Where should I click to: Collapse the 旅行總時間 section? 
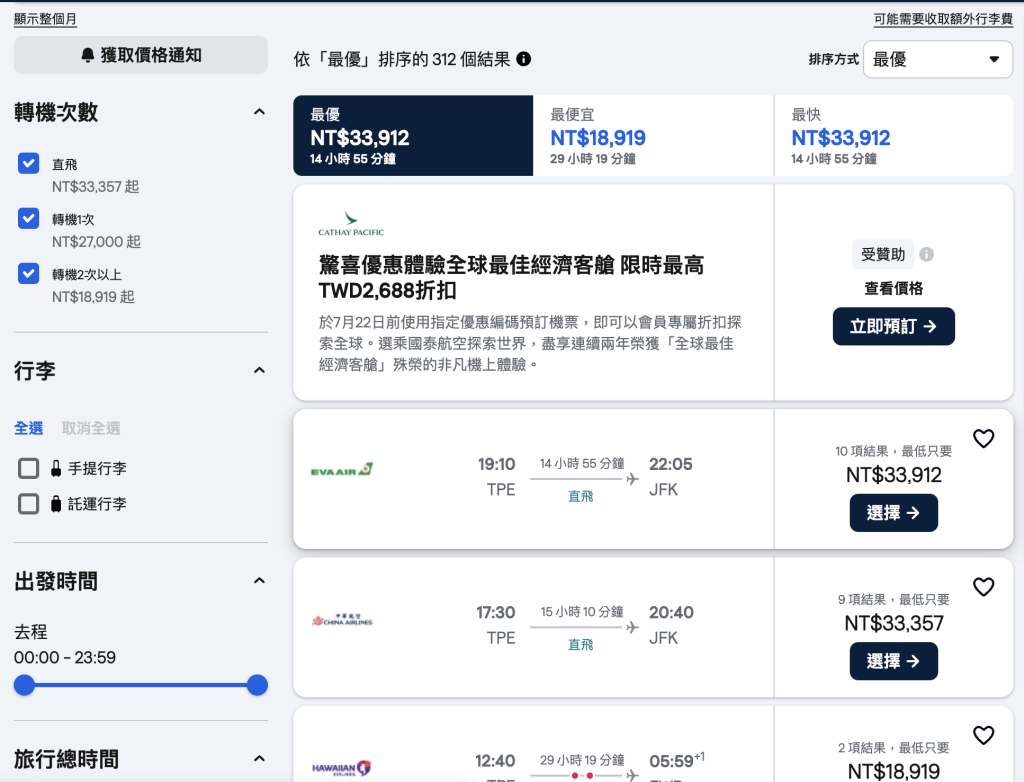coord(259,758)
